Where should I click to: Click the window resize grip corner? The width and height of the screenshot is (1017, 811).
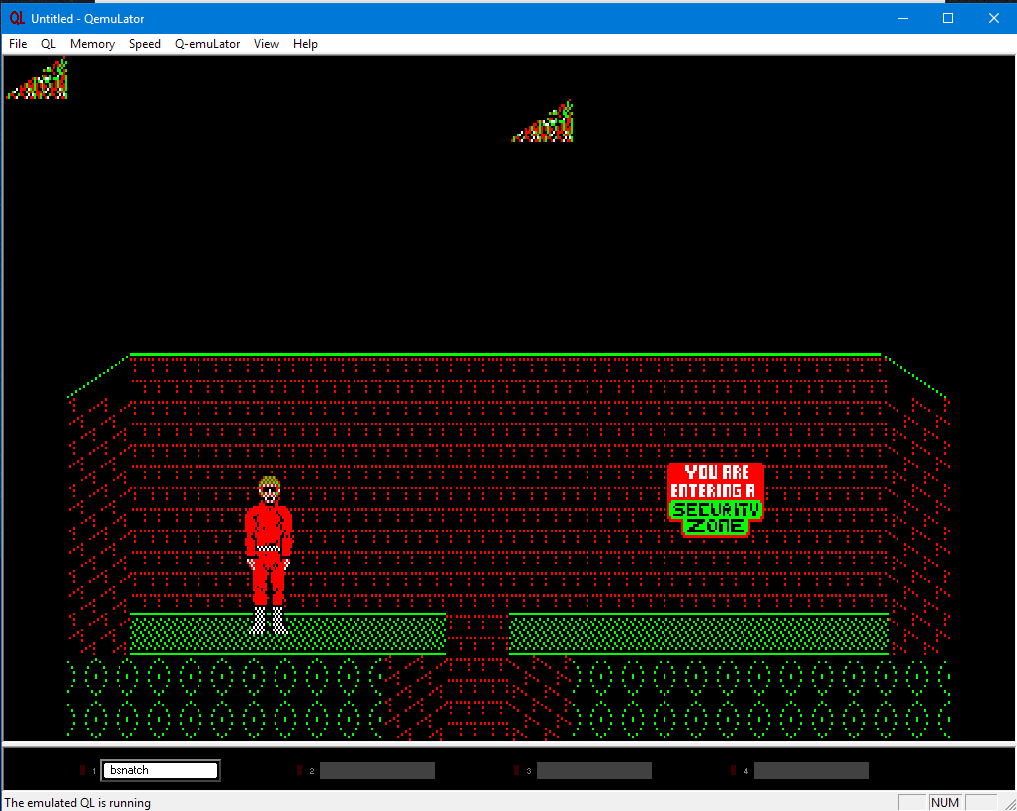[1009, 803]
